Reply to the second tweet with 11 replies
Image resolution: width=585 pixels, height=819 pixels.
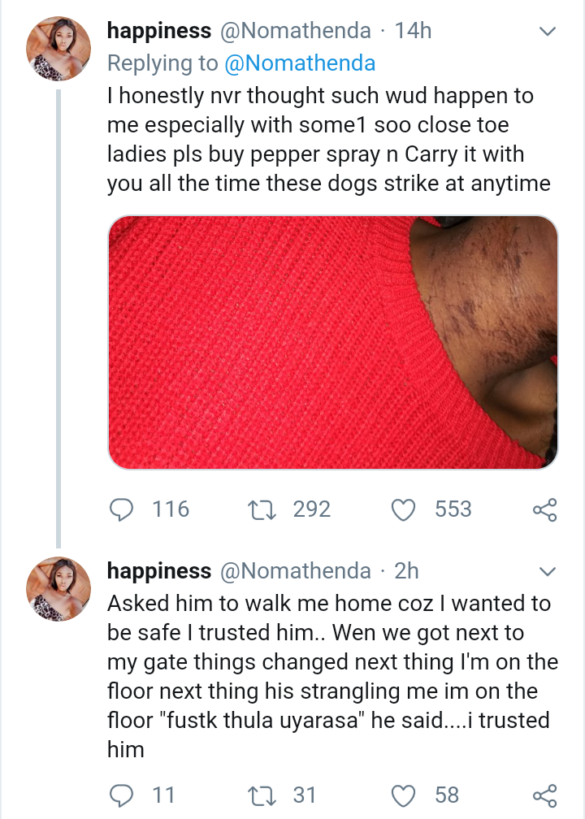pyautogui.click(x=121, y=795)
